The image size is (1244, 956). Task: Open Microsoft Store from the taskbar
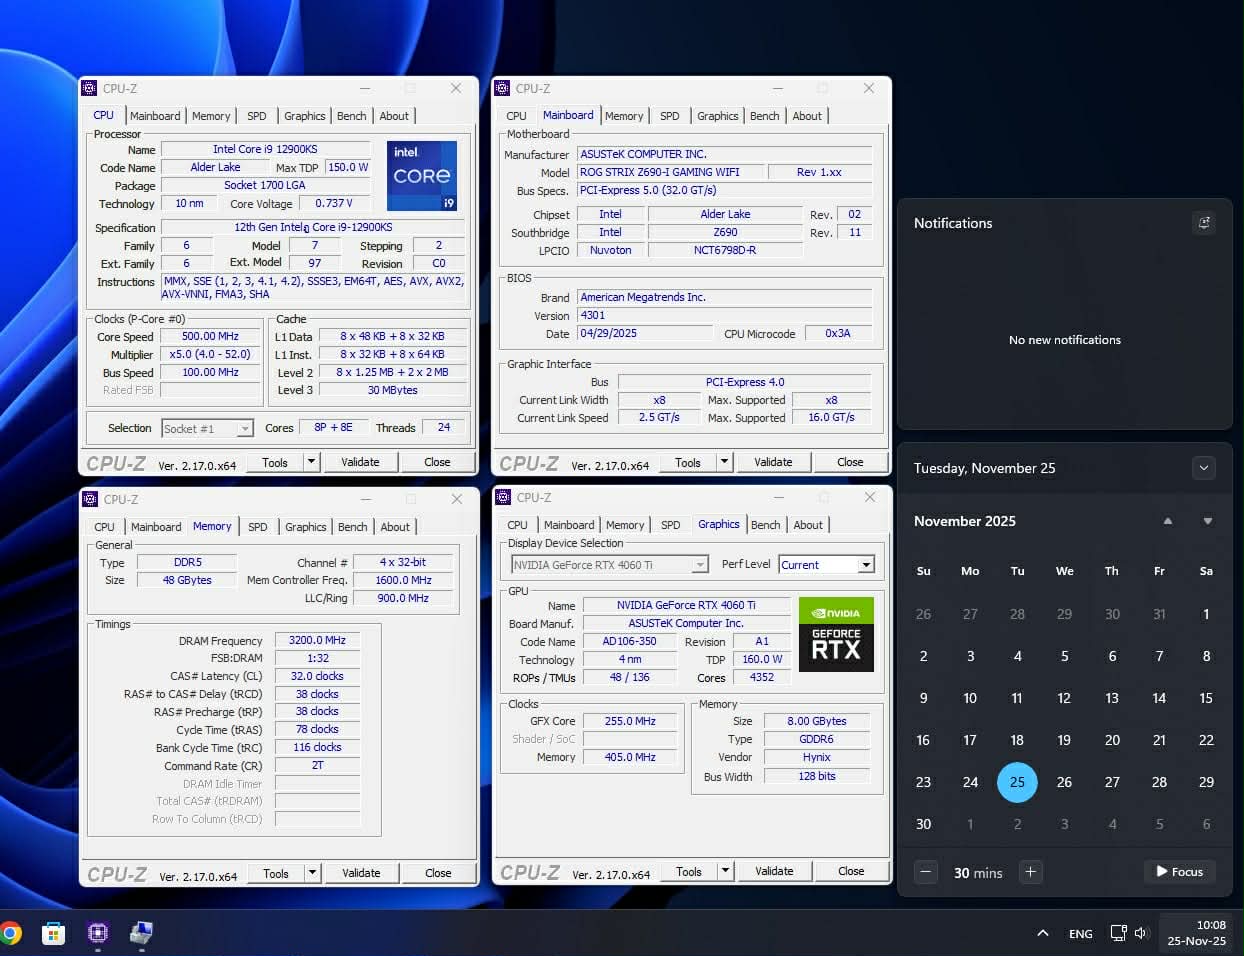(x=53, y=933)
